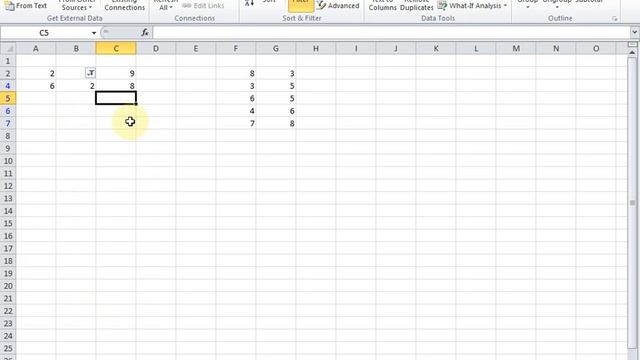Select column D header

pyautogui.click(x=156, y=49)
